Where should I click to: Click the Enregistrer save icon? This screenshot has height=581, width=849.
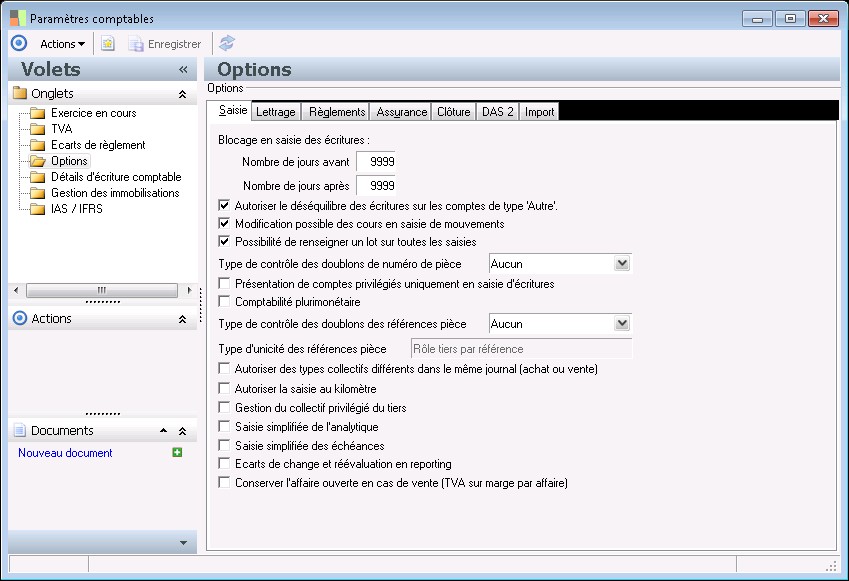pos(136,44)
